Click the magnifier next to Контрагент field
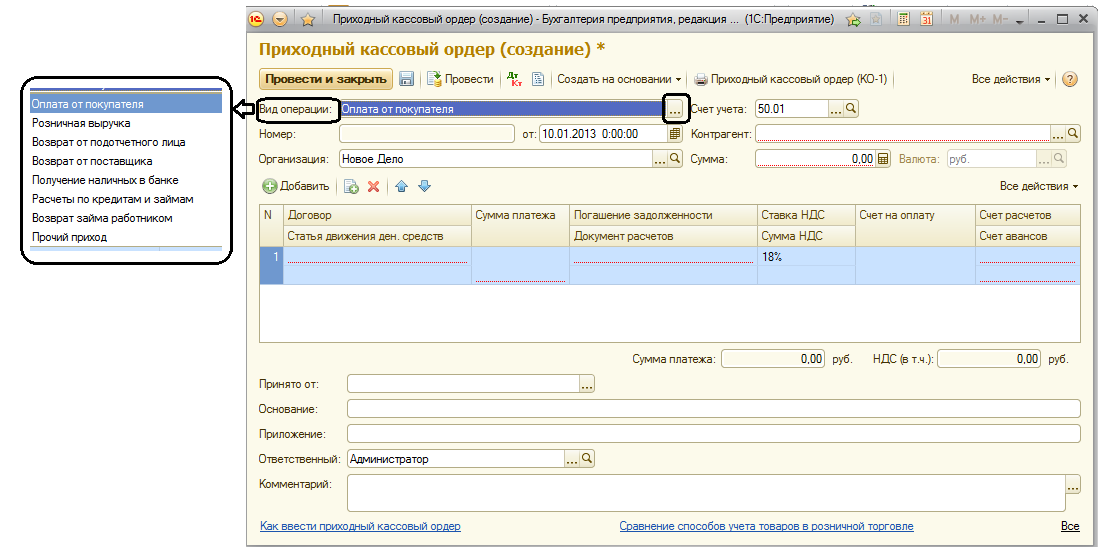 tap(1073, 134)
